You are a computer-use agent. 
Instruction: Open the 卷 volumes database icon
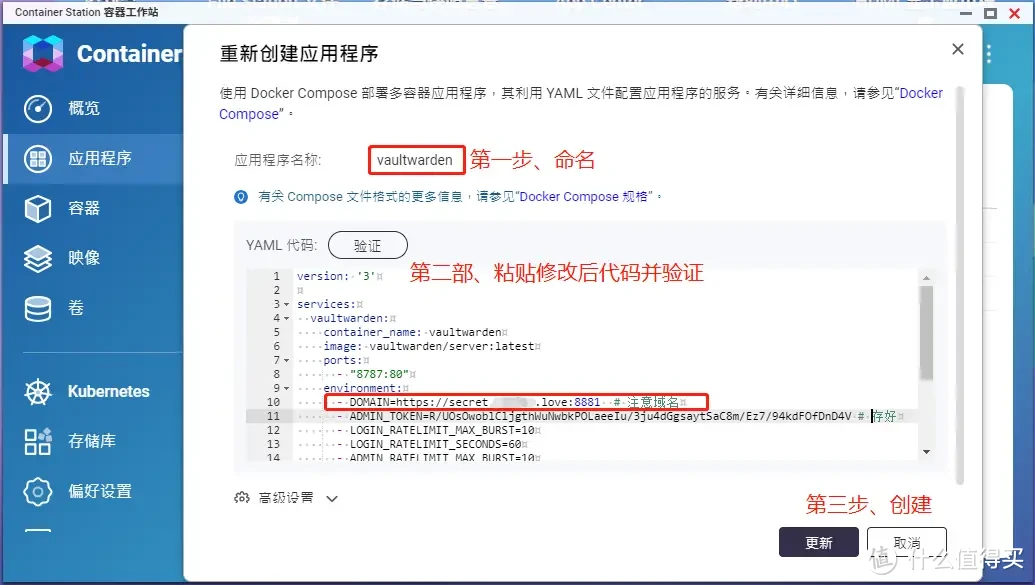click(x=38, y=308)
